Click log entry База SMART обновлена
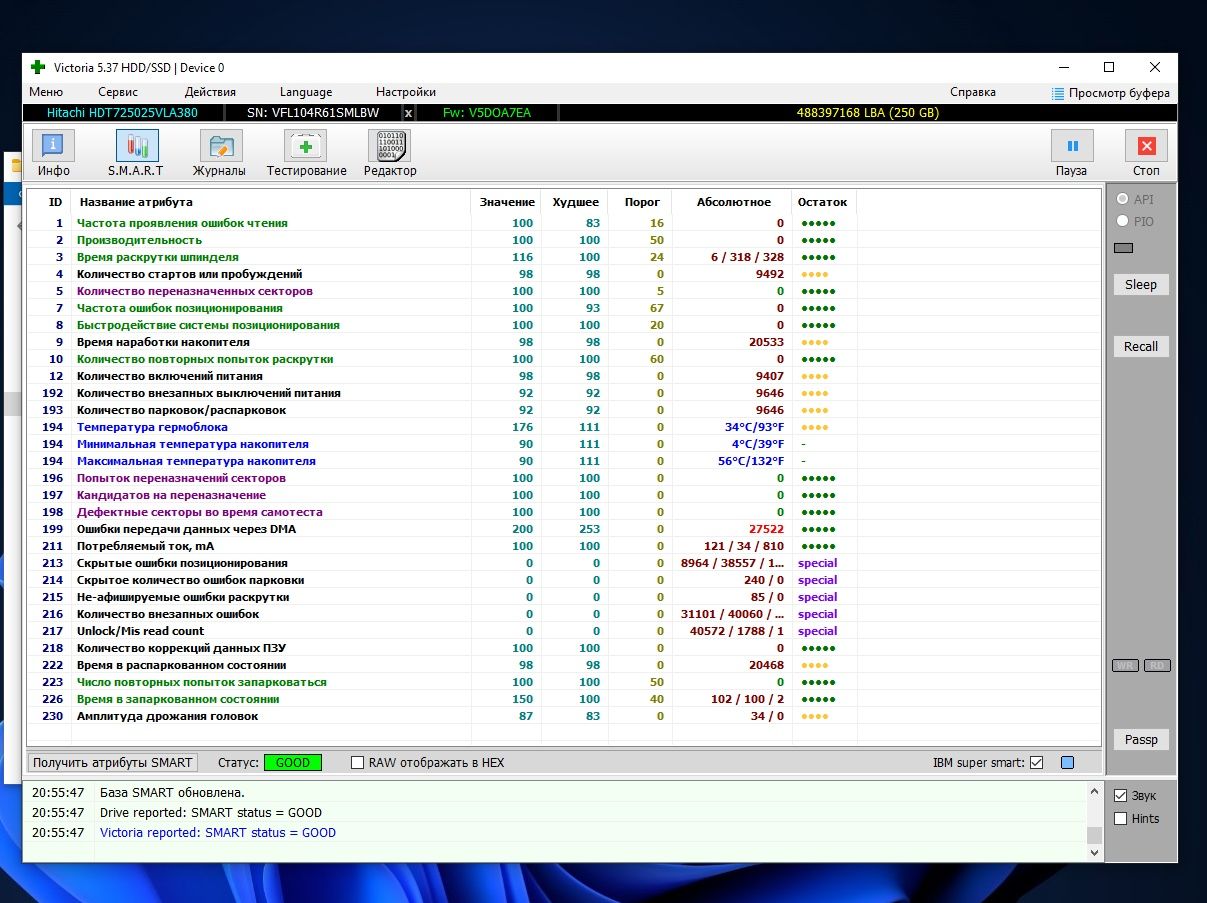1207x903 pixels. pyautogui.click(x=172, y=793)
